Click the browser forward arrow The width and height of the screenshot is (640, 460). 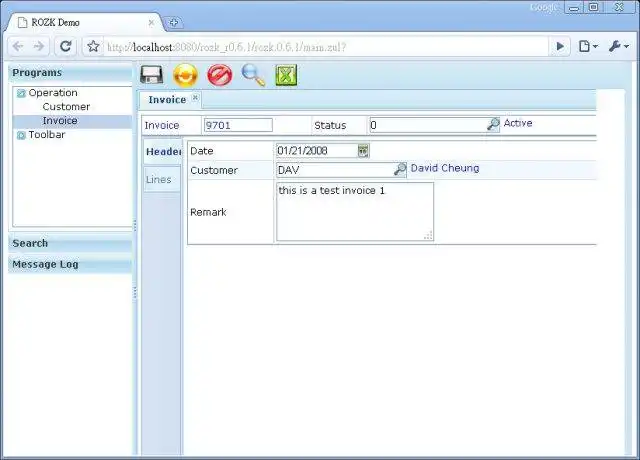point(39,47)
